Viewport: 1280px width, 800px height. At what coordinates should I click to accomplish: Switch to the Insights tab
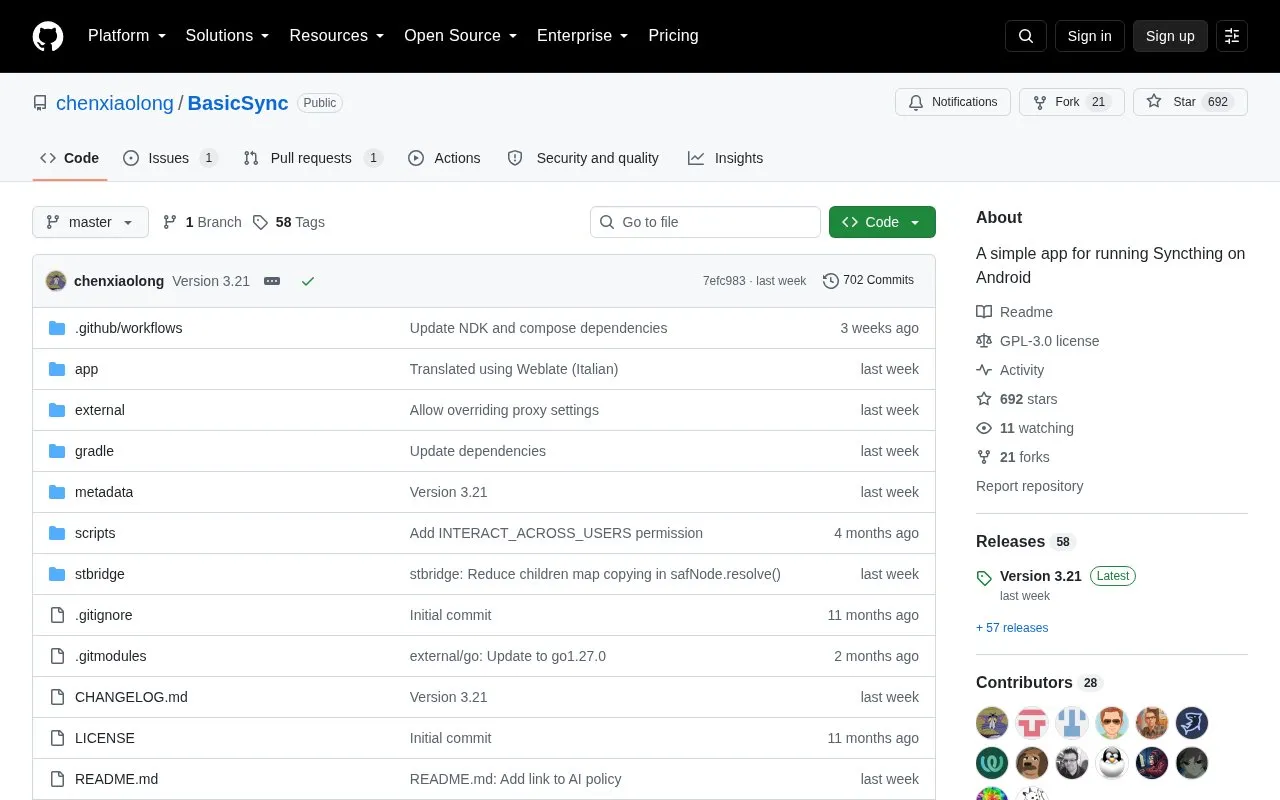(725, 158)
